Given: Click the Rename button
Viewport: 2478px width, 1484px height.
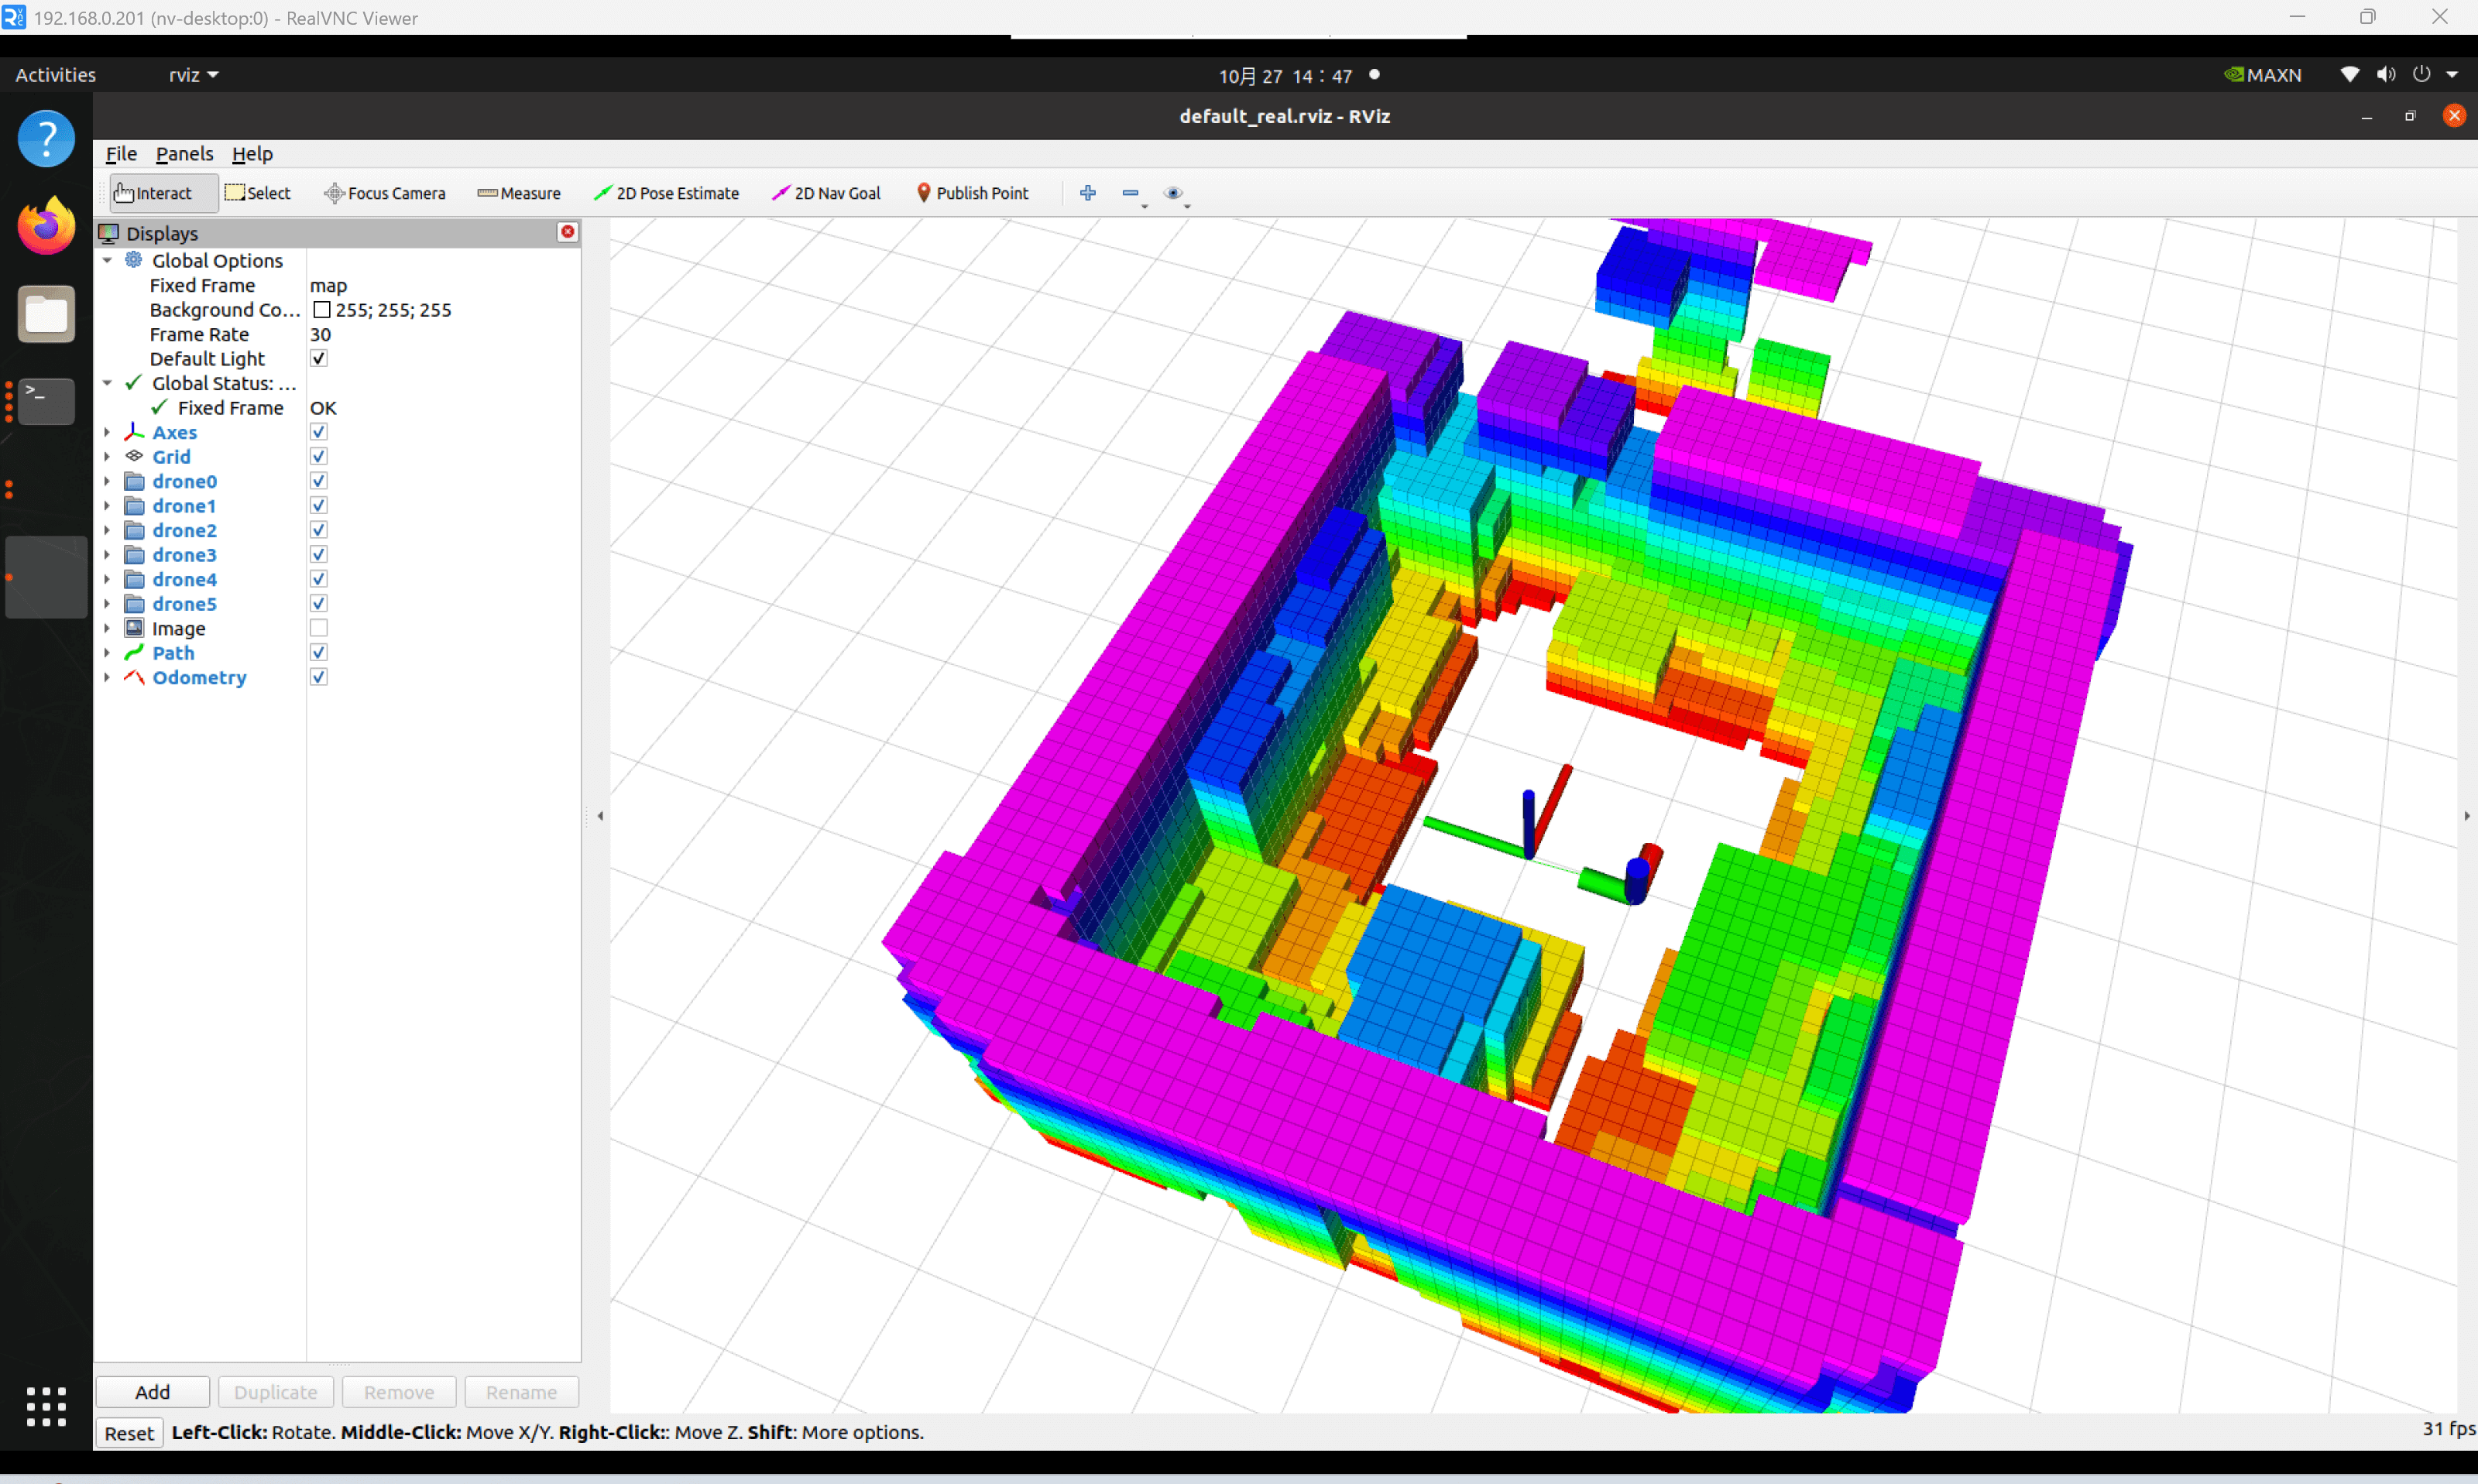Looking at the screenshot, I should tap(521, 1392).
